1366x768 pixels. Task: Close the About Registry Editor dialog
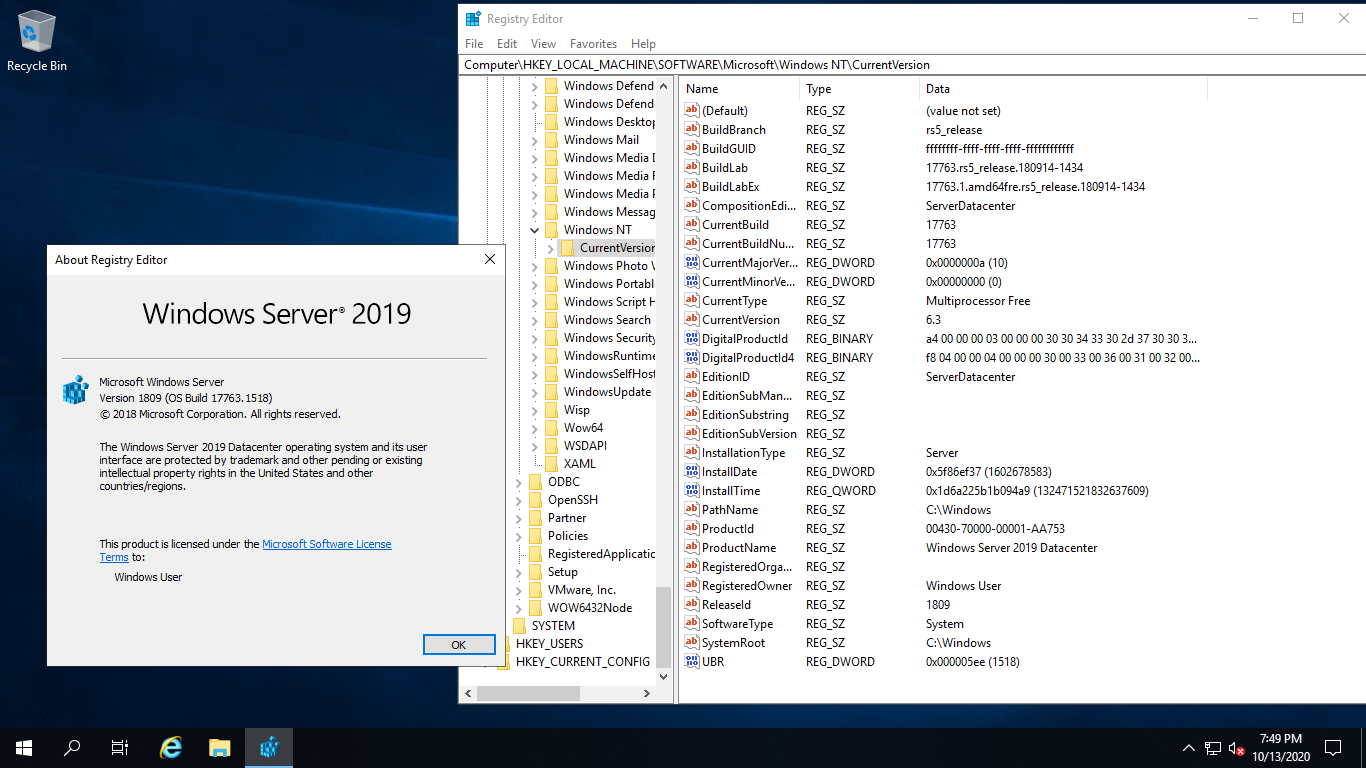(x=490, y=260)
